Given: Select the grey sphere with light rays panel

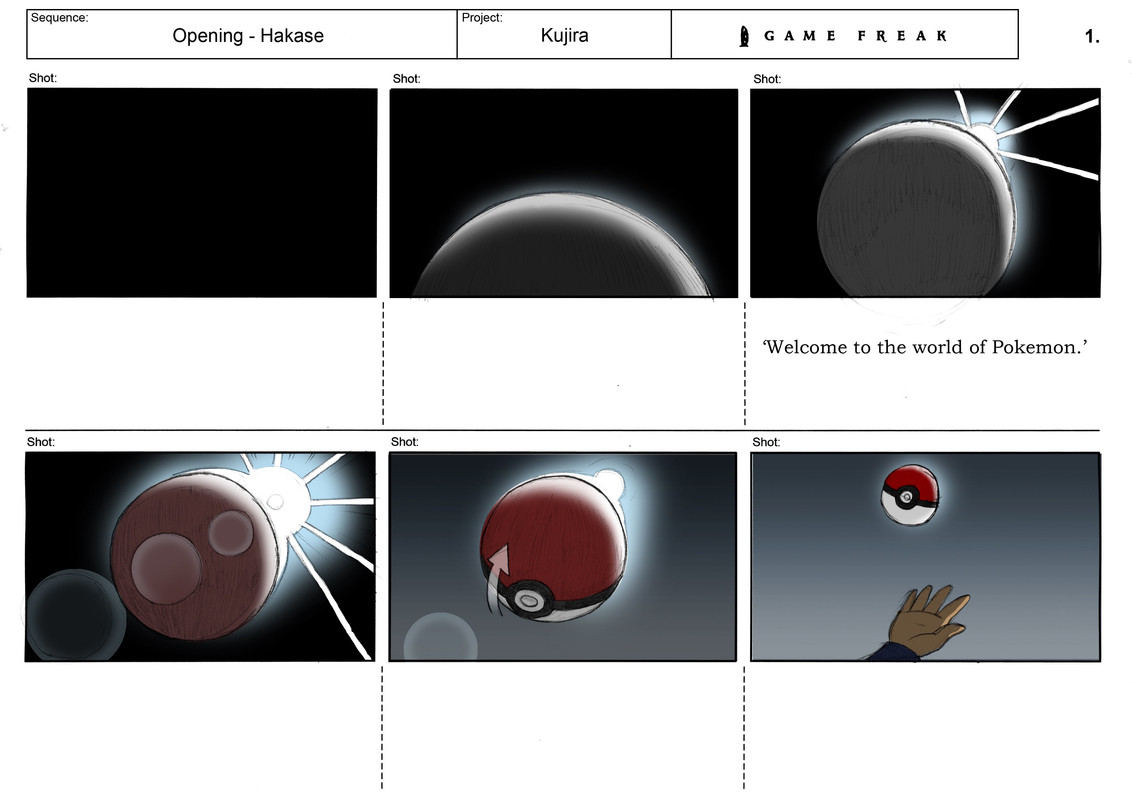Looking at the screenshot, I should point(926,194).
